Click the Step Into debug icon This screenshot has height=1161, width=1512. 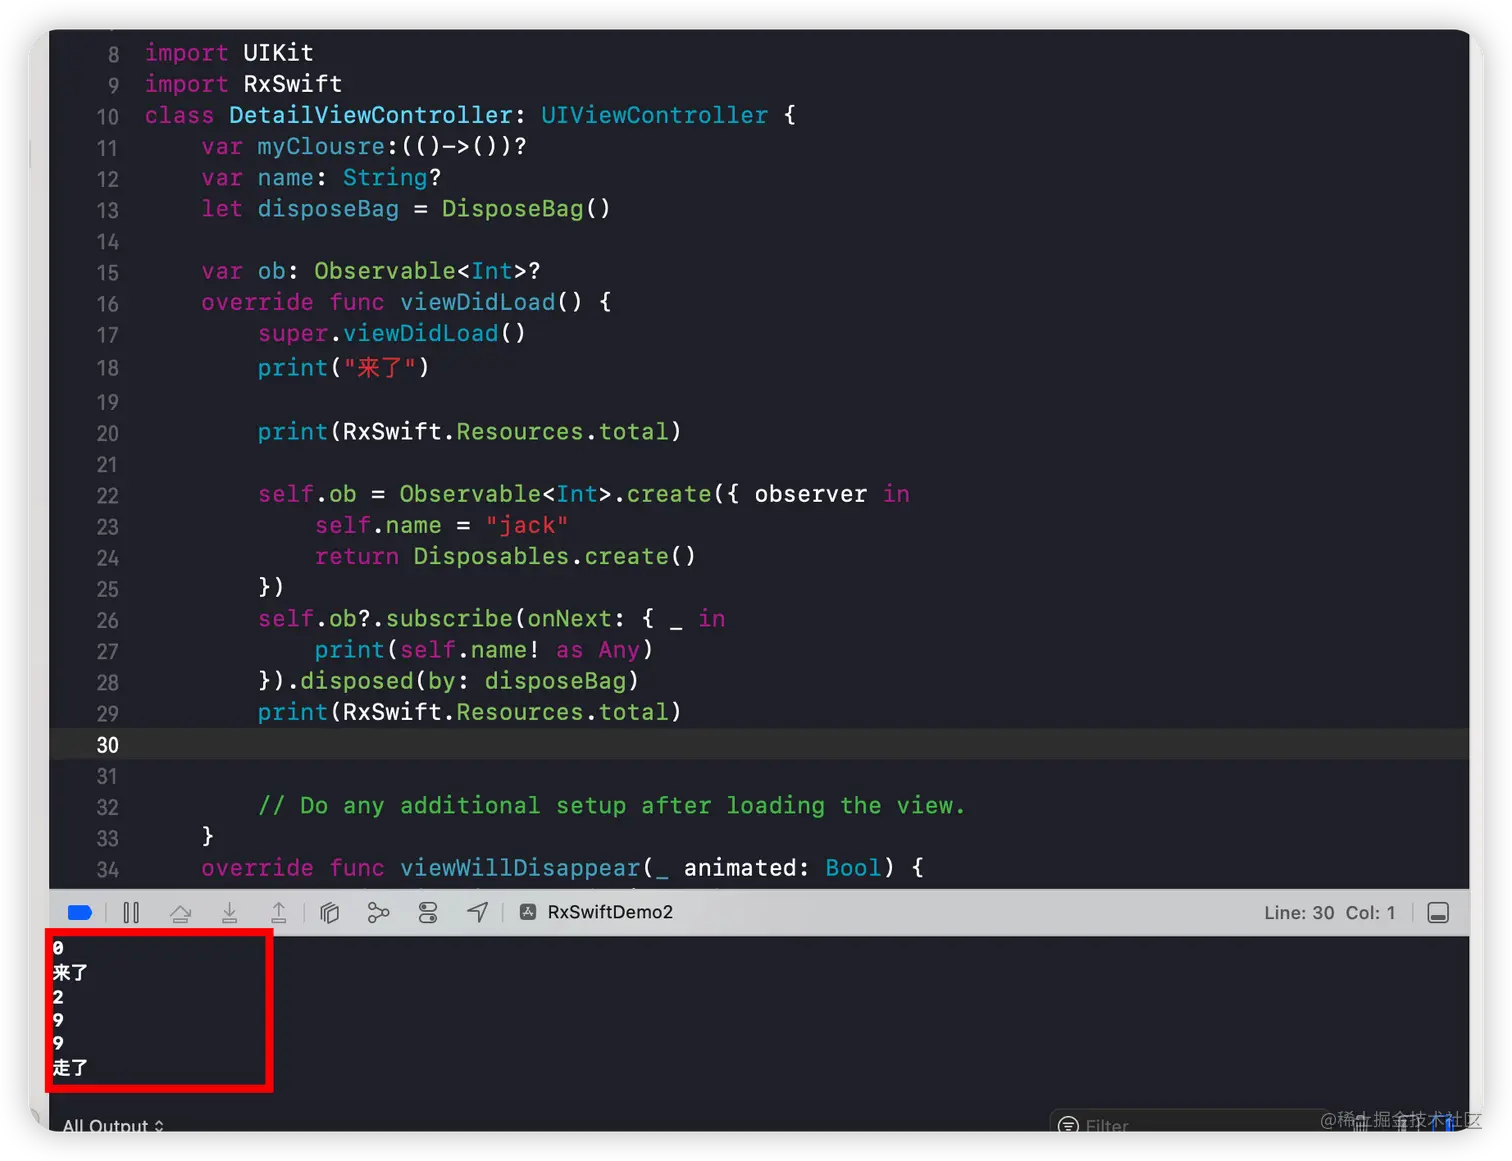coord(229,912)
